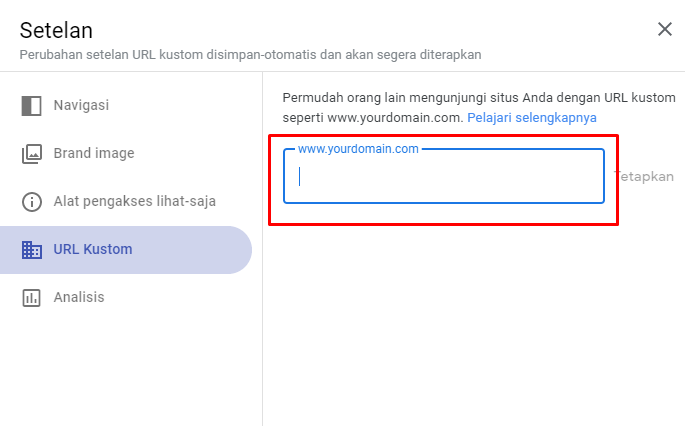
Task: Click the info icon for Alat pengakses
Action: pos(32,202)
